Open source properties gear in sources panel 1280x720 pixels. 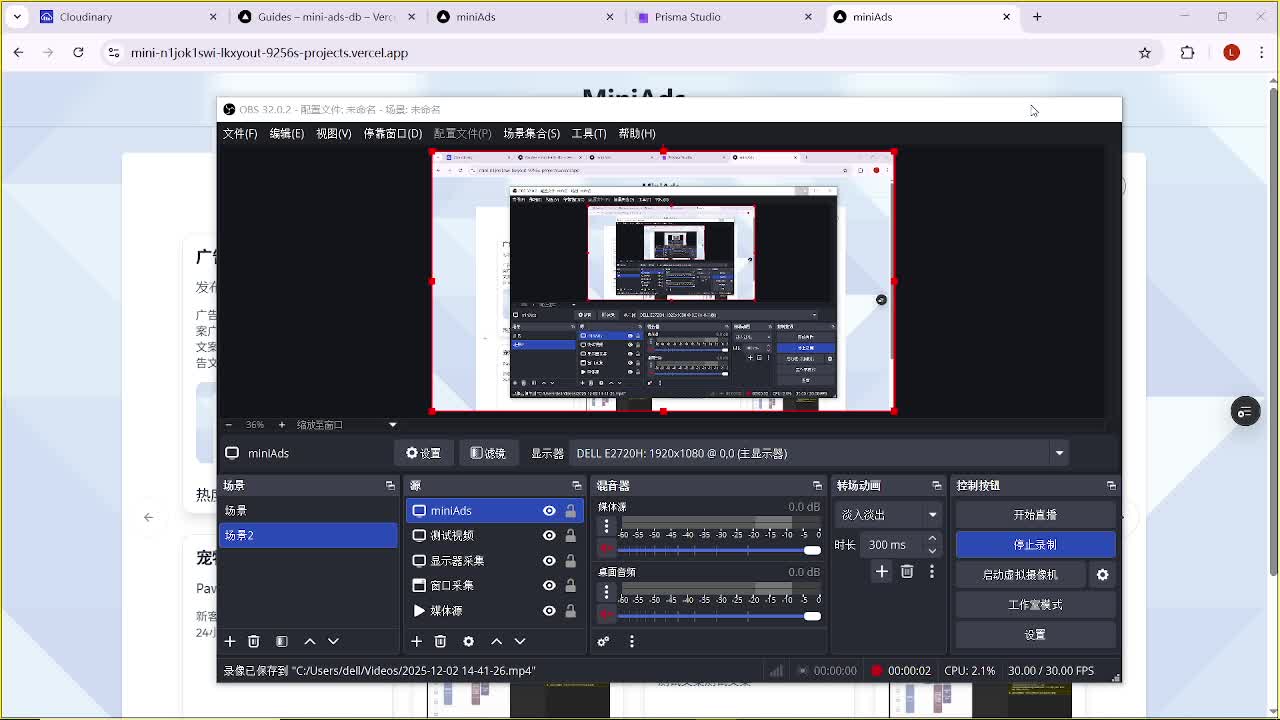click(468, 641)
